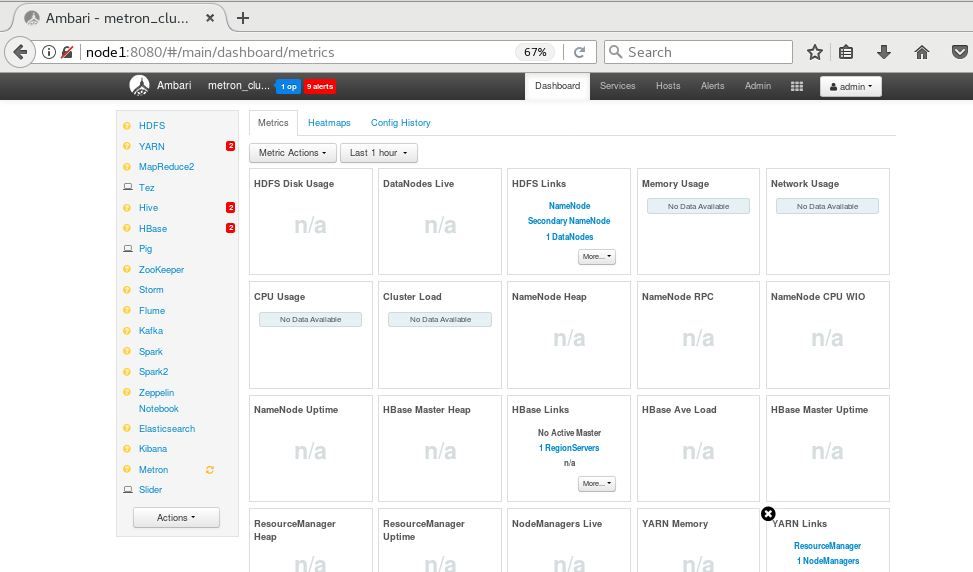Open the NameNode link
This screenshot has height=572, width=973.
tap(569, 205)
